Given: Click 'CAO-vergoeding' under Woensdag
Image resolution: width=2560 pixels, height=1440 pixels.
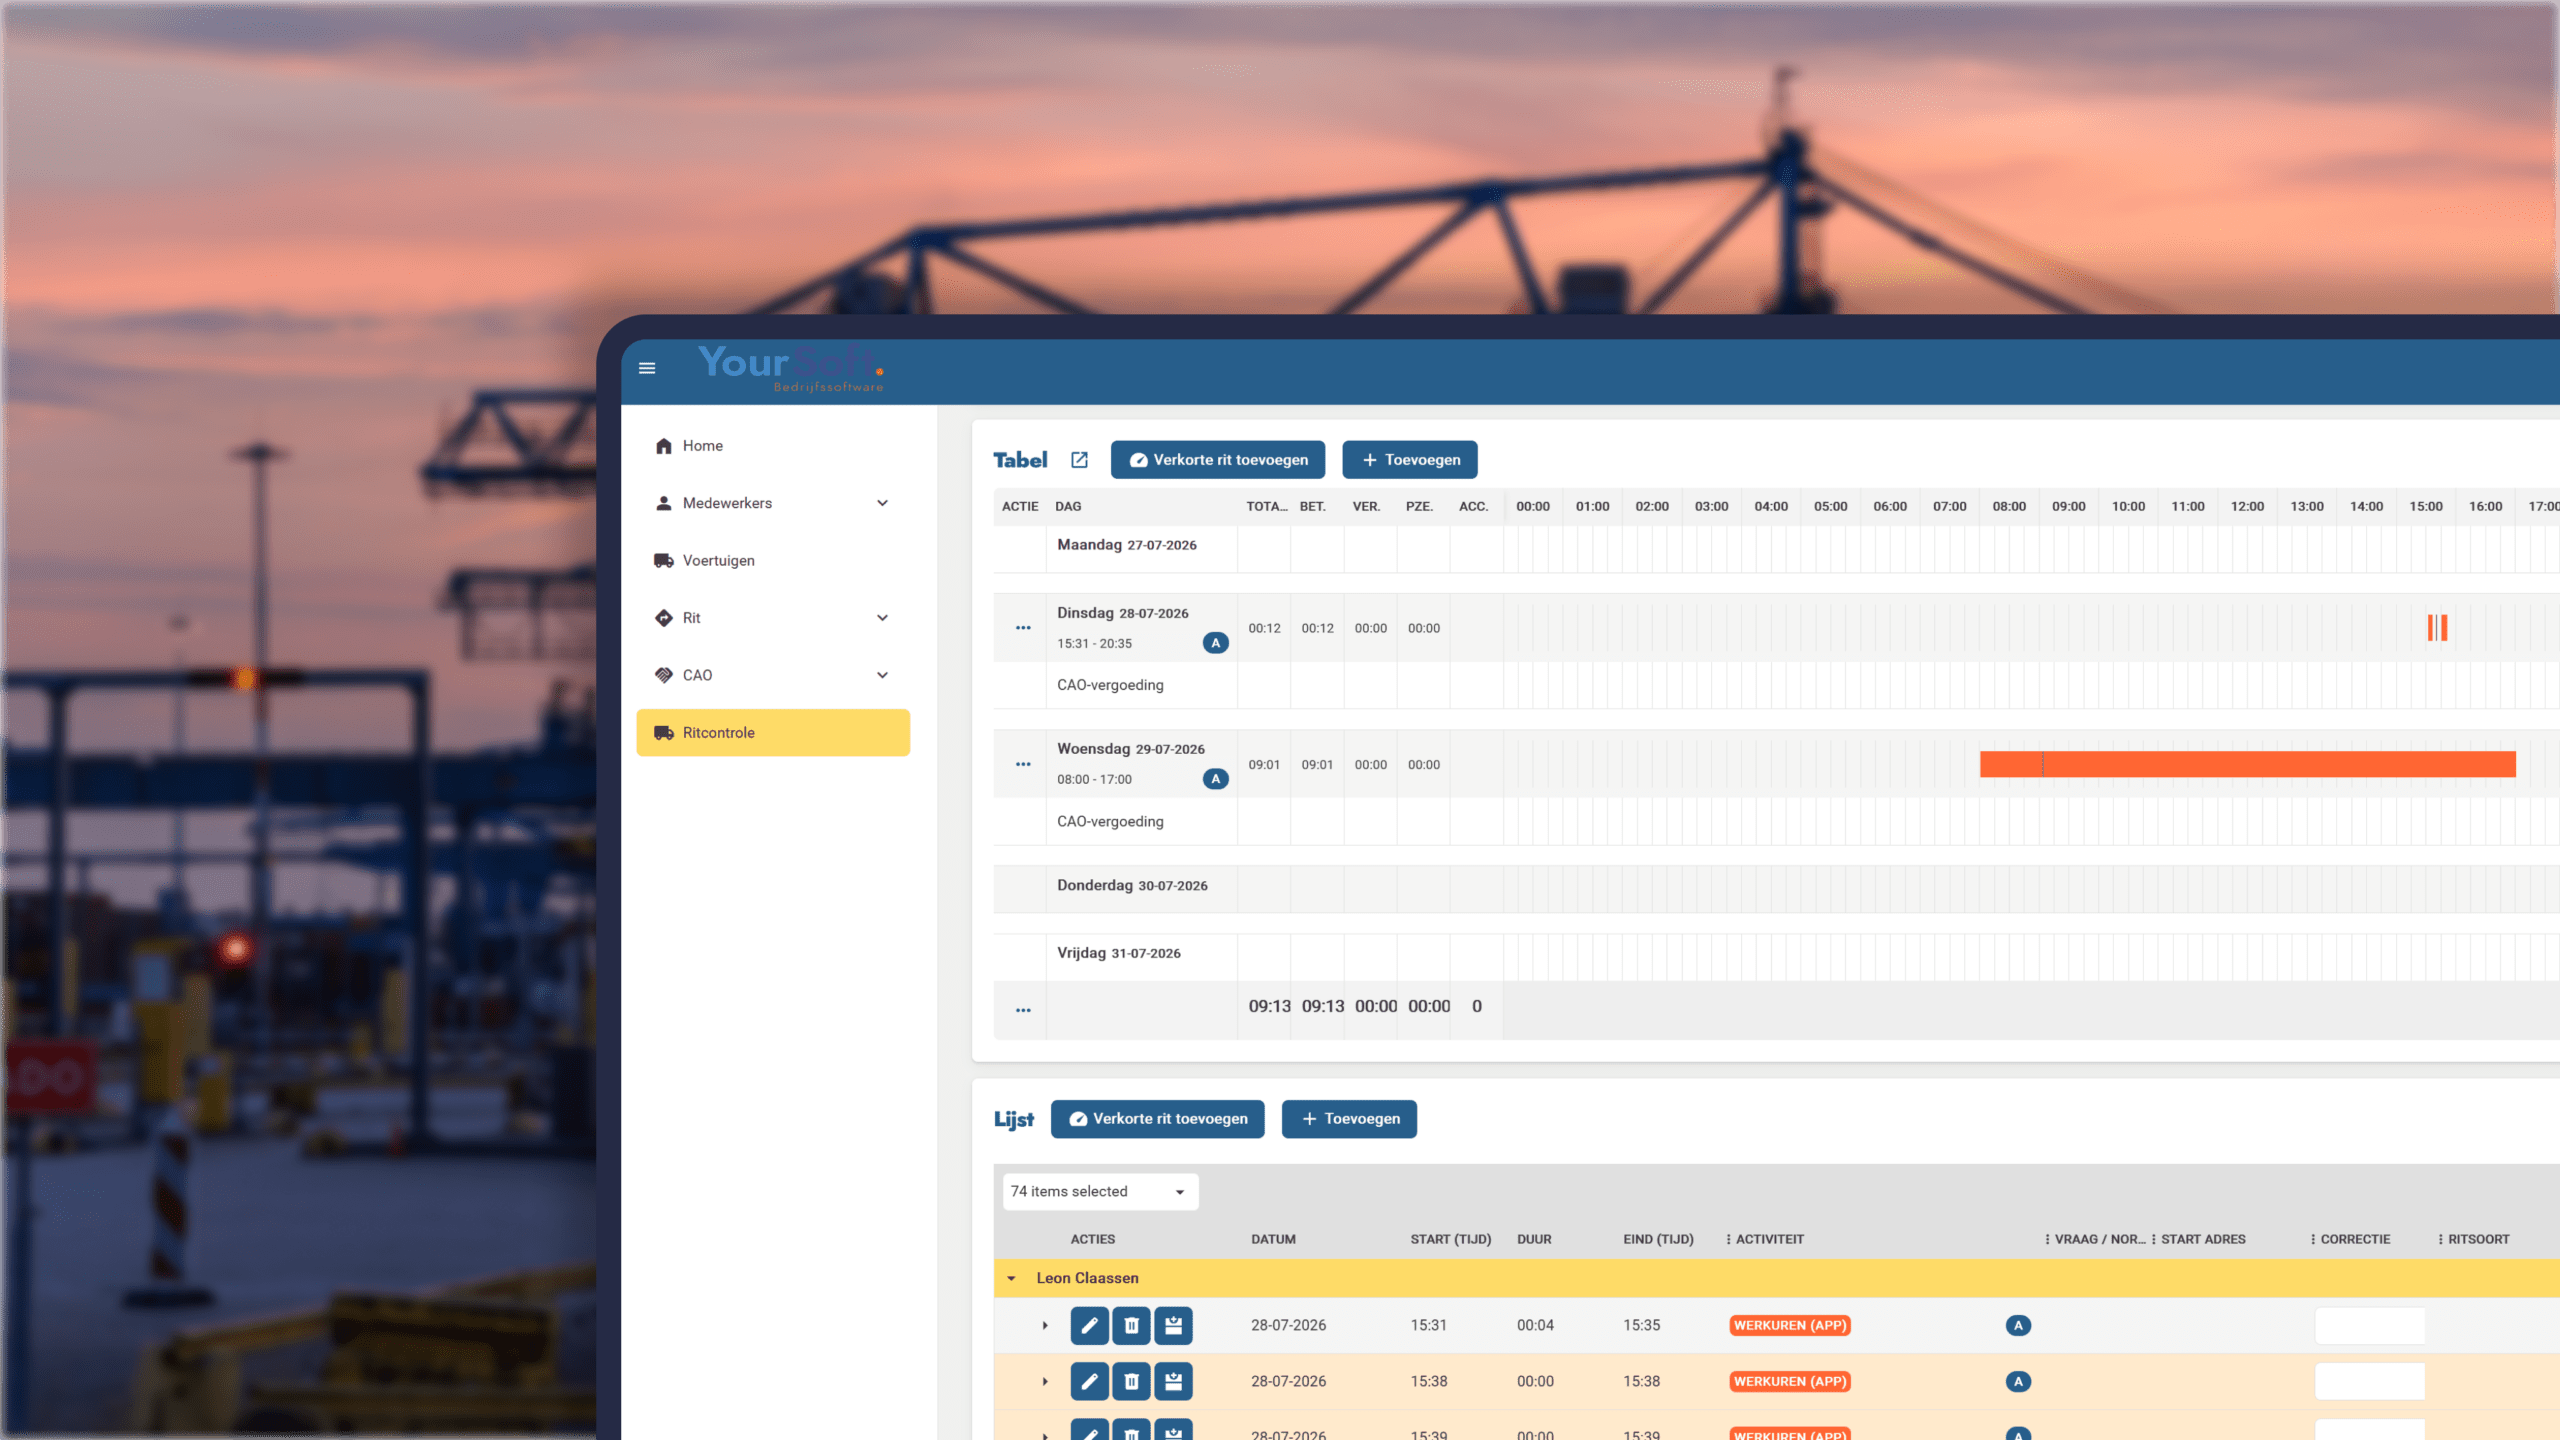Looking at the screenshot, I should pos(1110,822).
